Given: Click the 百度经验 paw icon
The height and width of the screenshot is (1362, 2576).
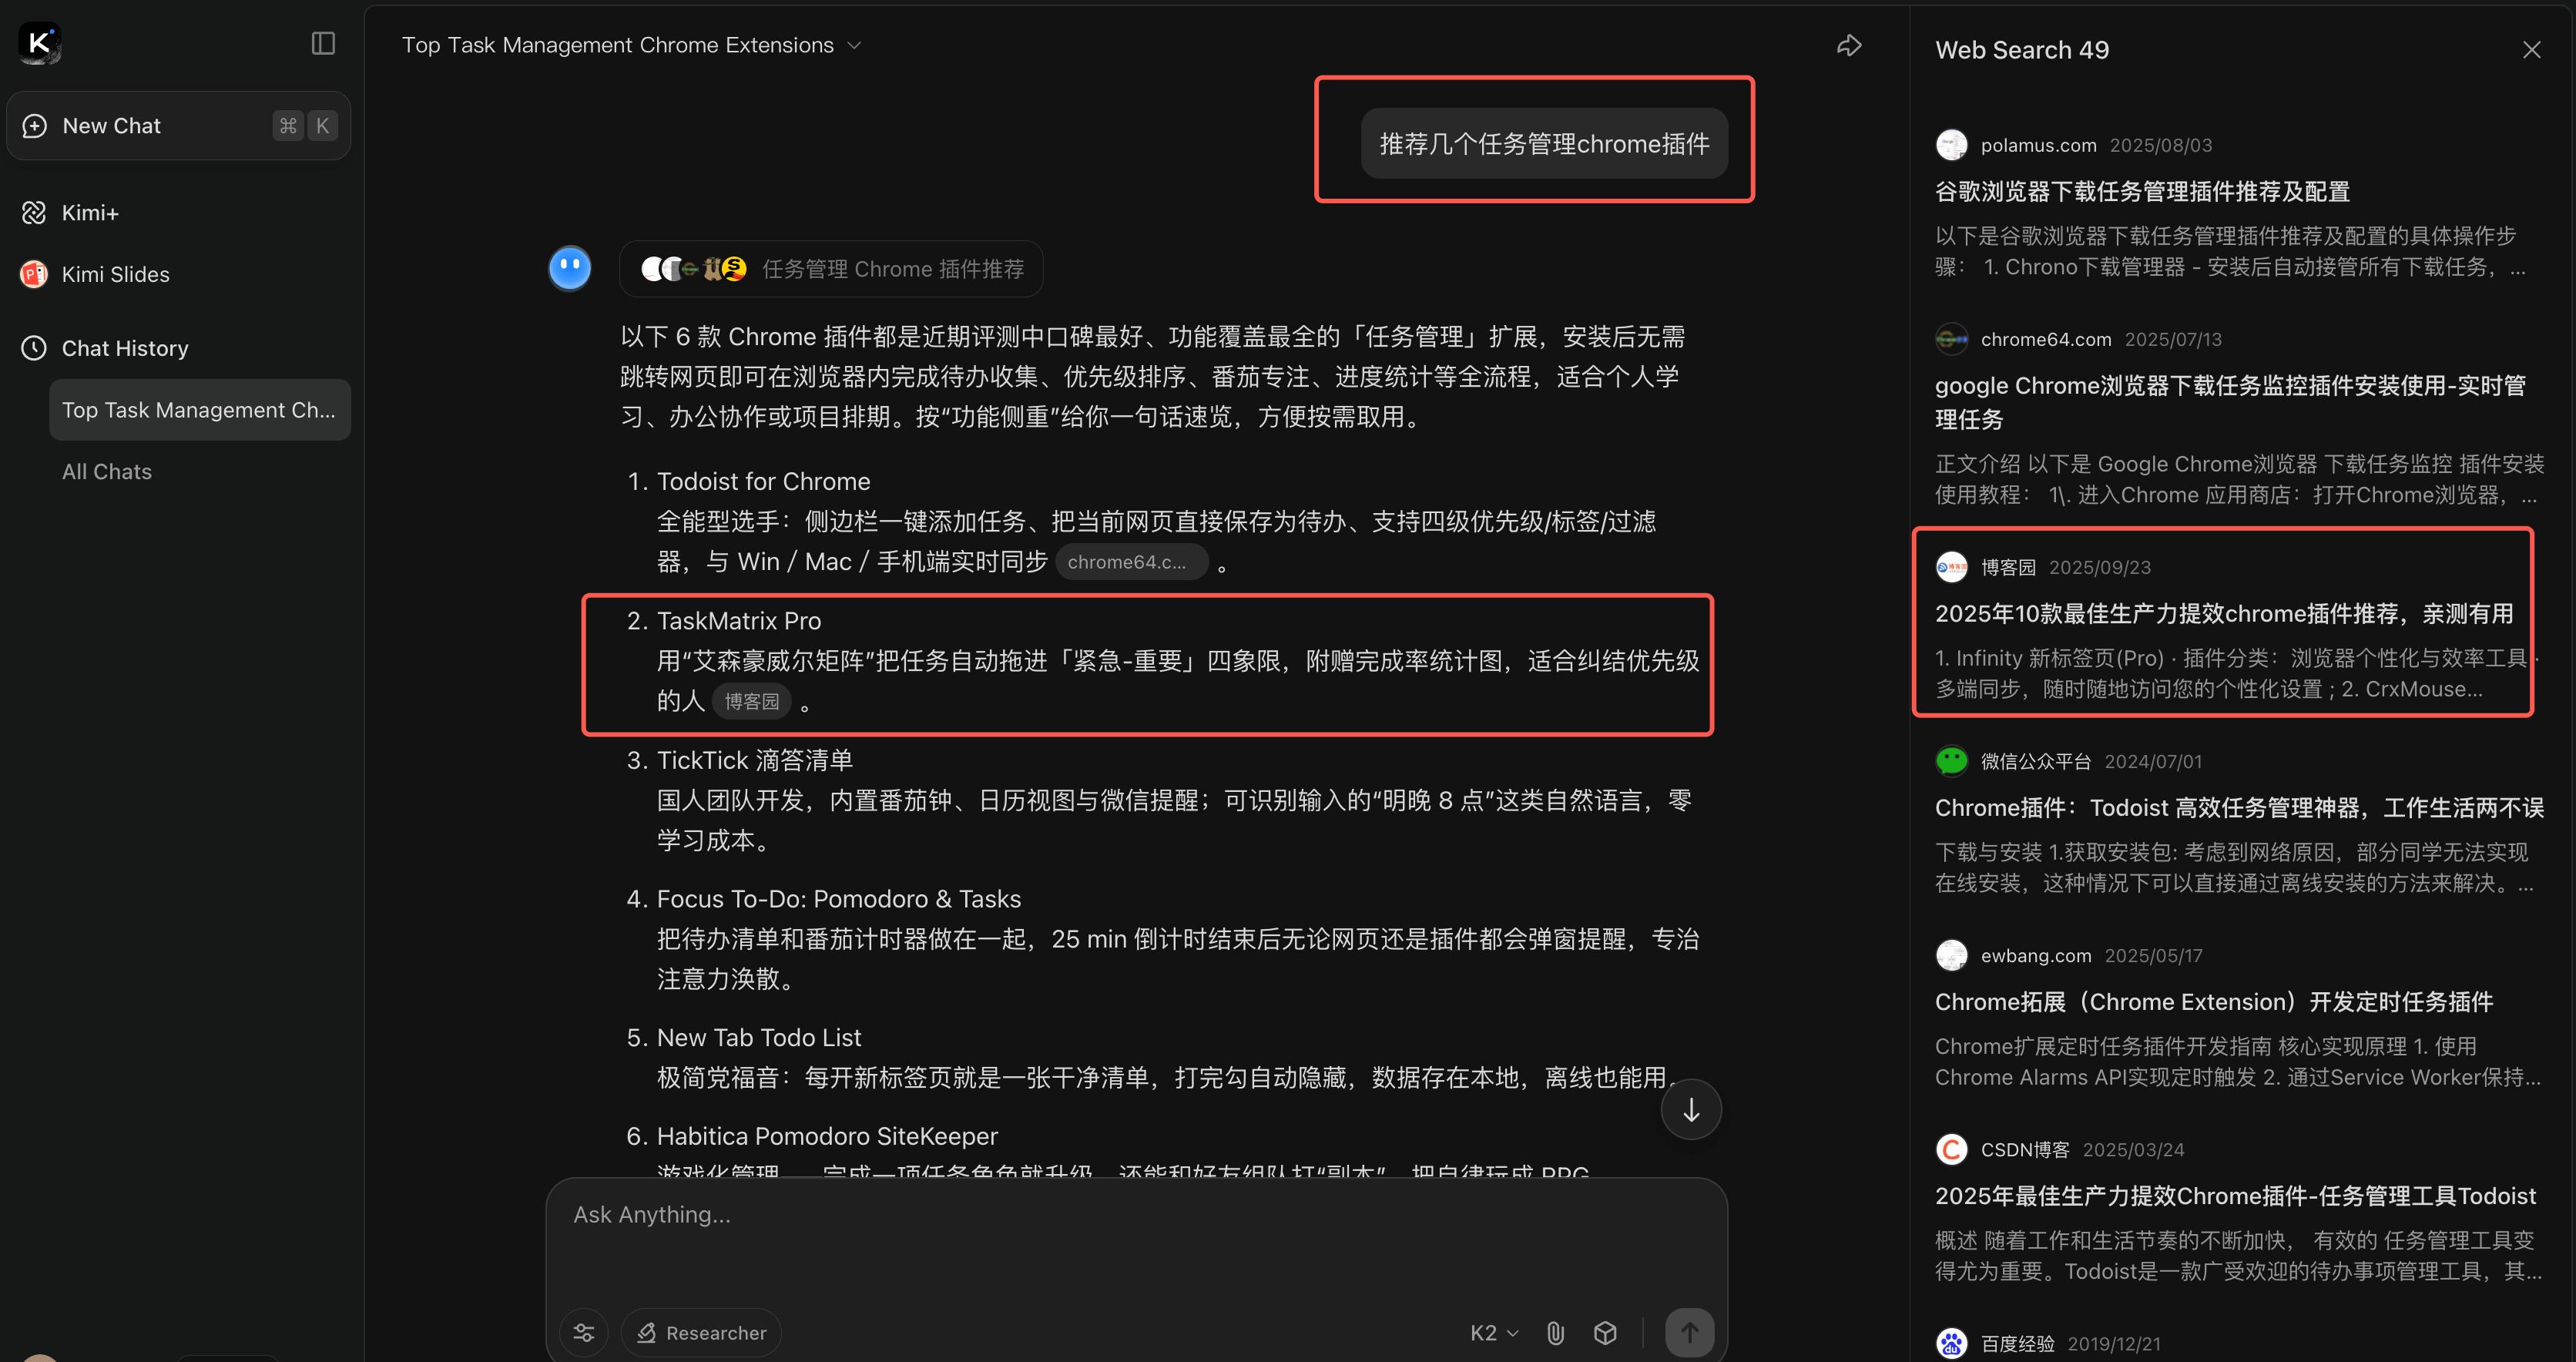Looking at the screenshot, I should point(1951,1343).
